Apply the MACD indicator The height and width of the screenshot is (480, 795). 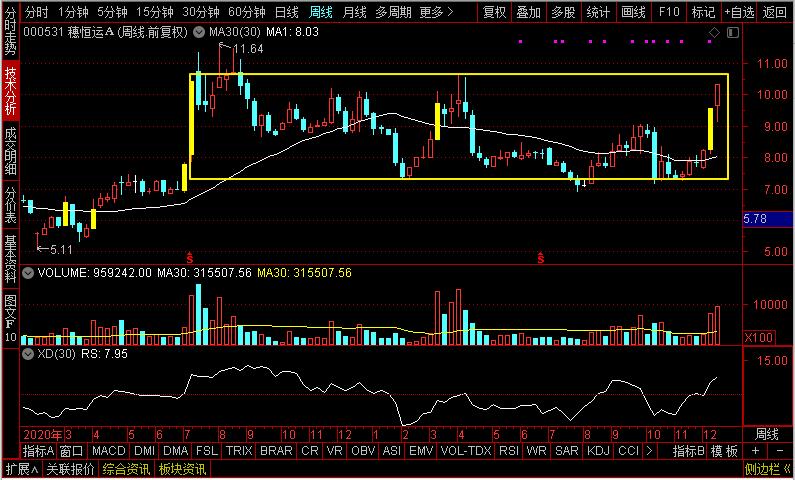109,451
